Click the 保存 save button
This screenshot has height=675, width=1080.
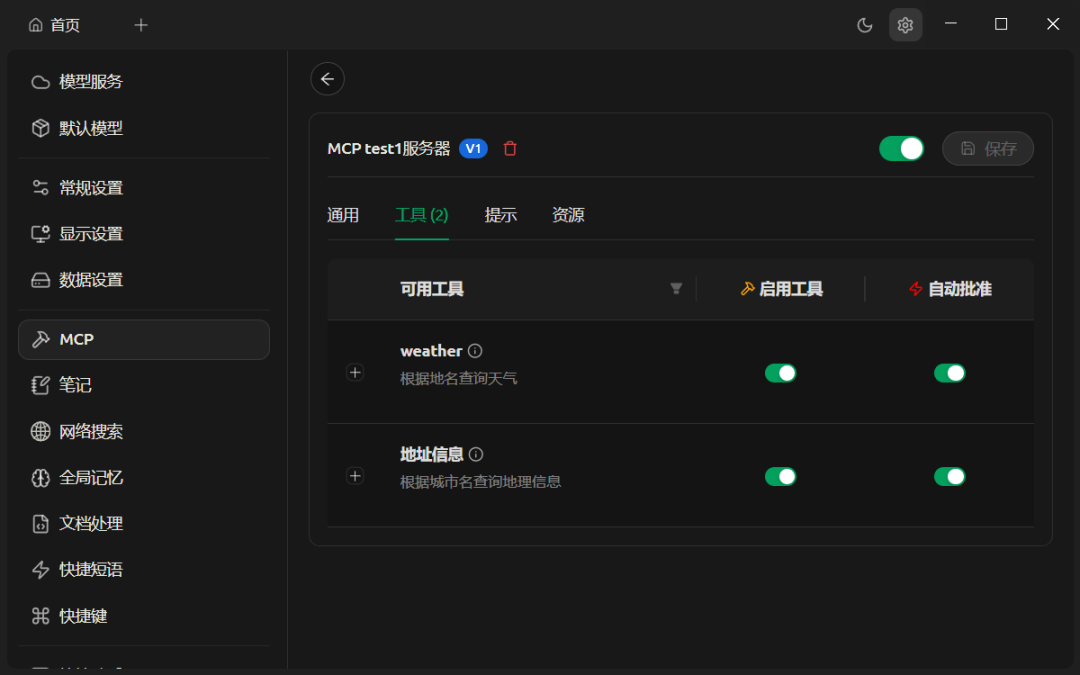coord(988,148)
